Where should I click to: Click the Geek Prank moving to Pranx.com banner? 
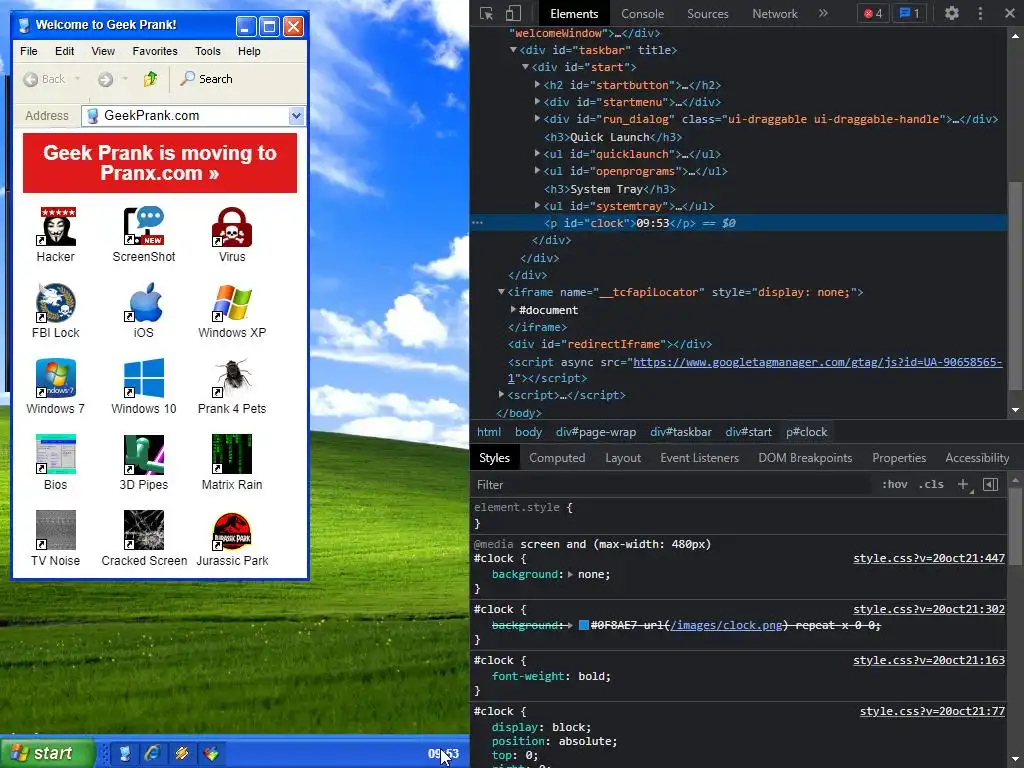click(x=160, y=163)
